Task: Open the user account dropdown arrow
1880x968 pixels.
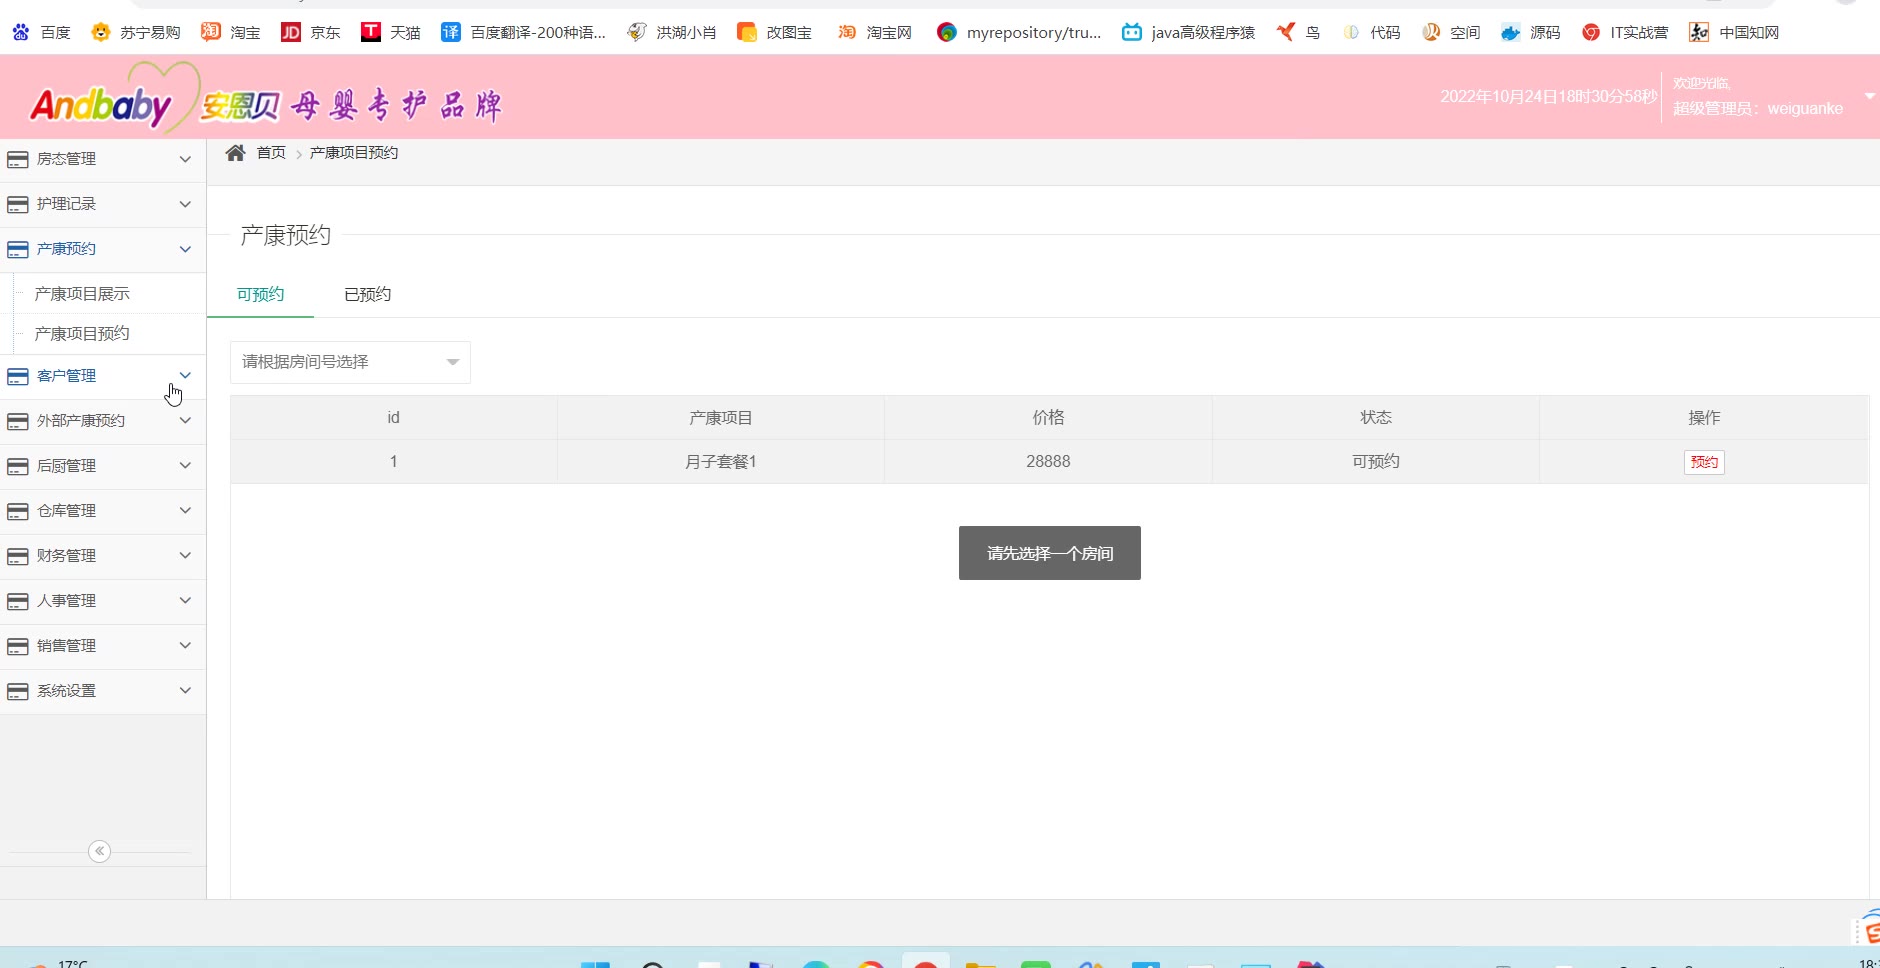Action: tap(1869, 96)
